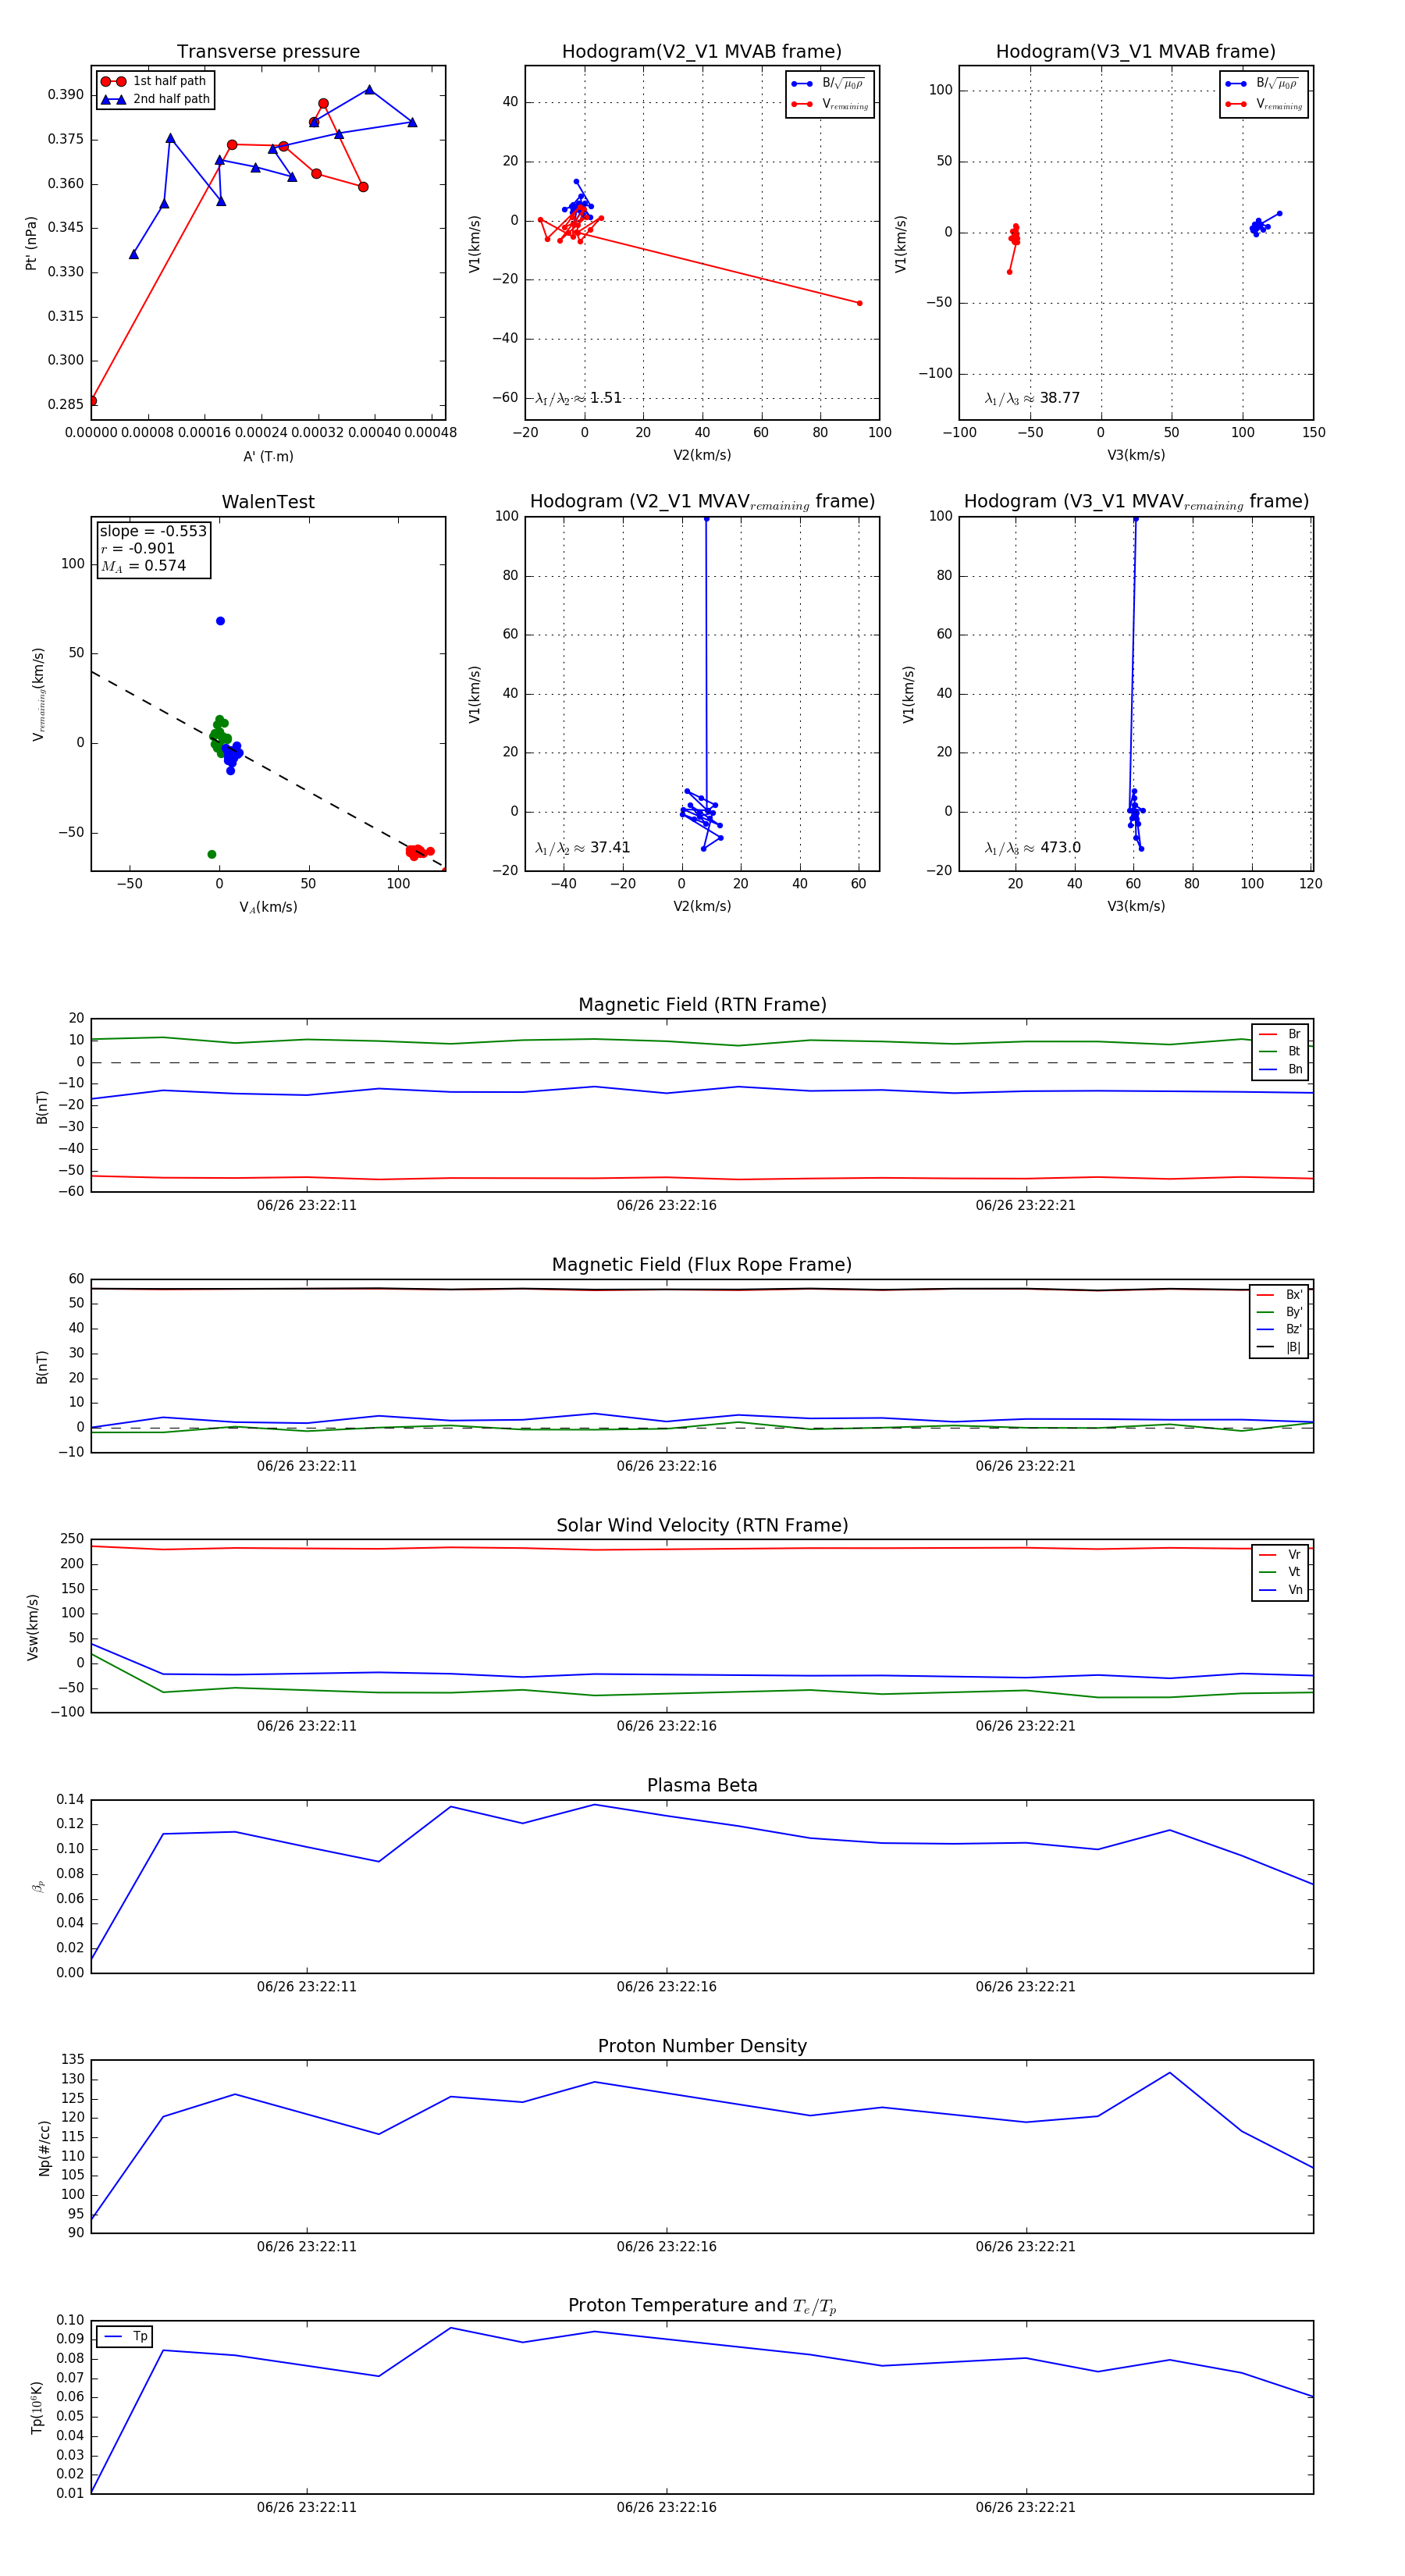Image resolution: width=1405 pixels, height=2576 pixels.
Task: Click the A' (T·m) x-axis label
Action: tap(268, 456)
